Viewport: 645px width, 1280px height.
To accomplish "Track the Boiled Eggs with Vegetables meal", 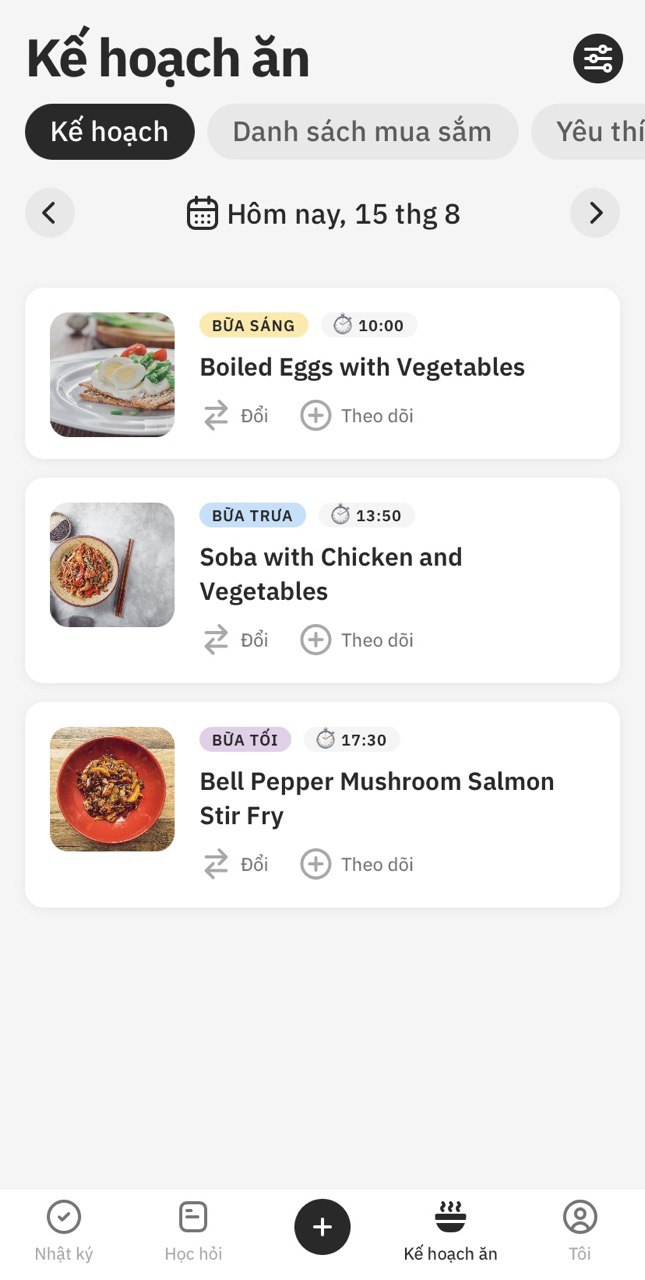I will point(357,416).
